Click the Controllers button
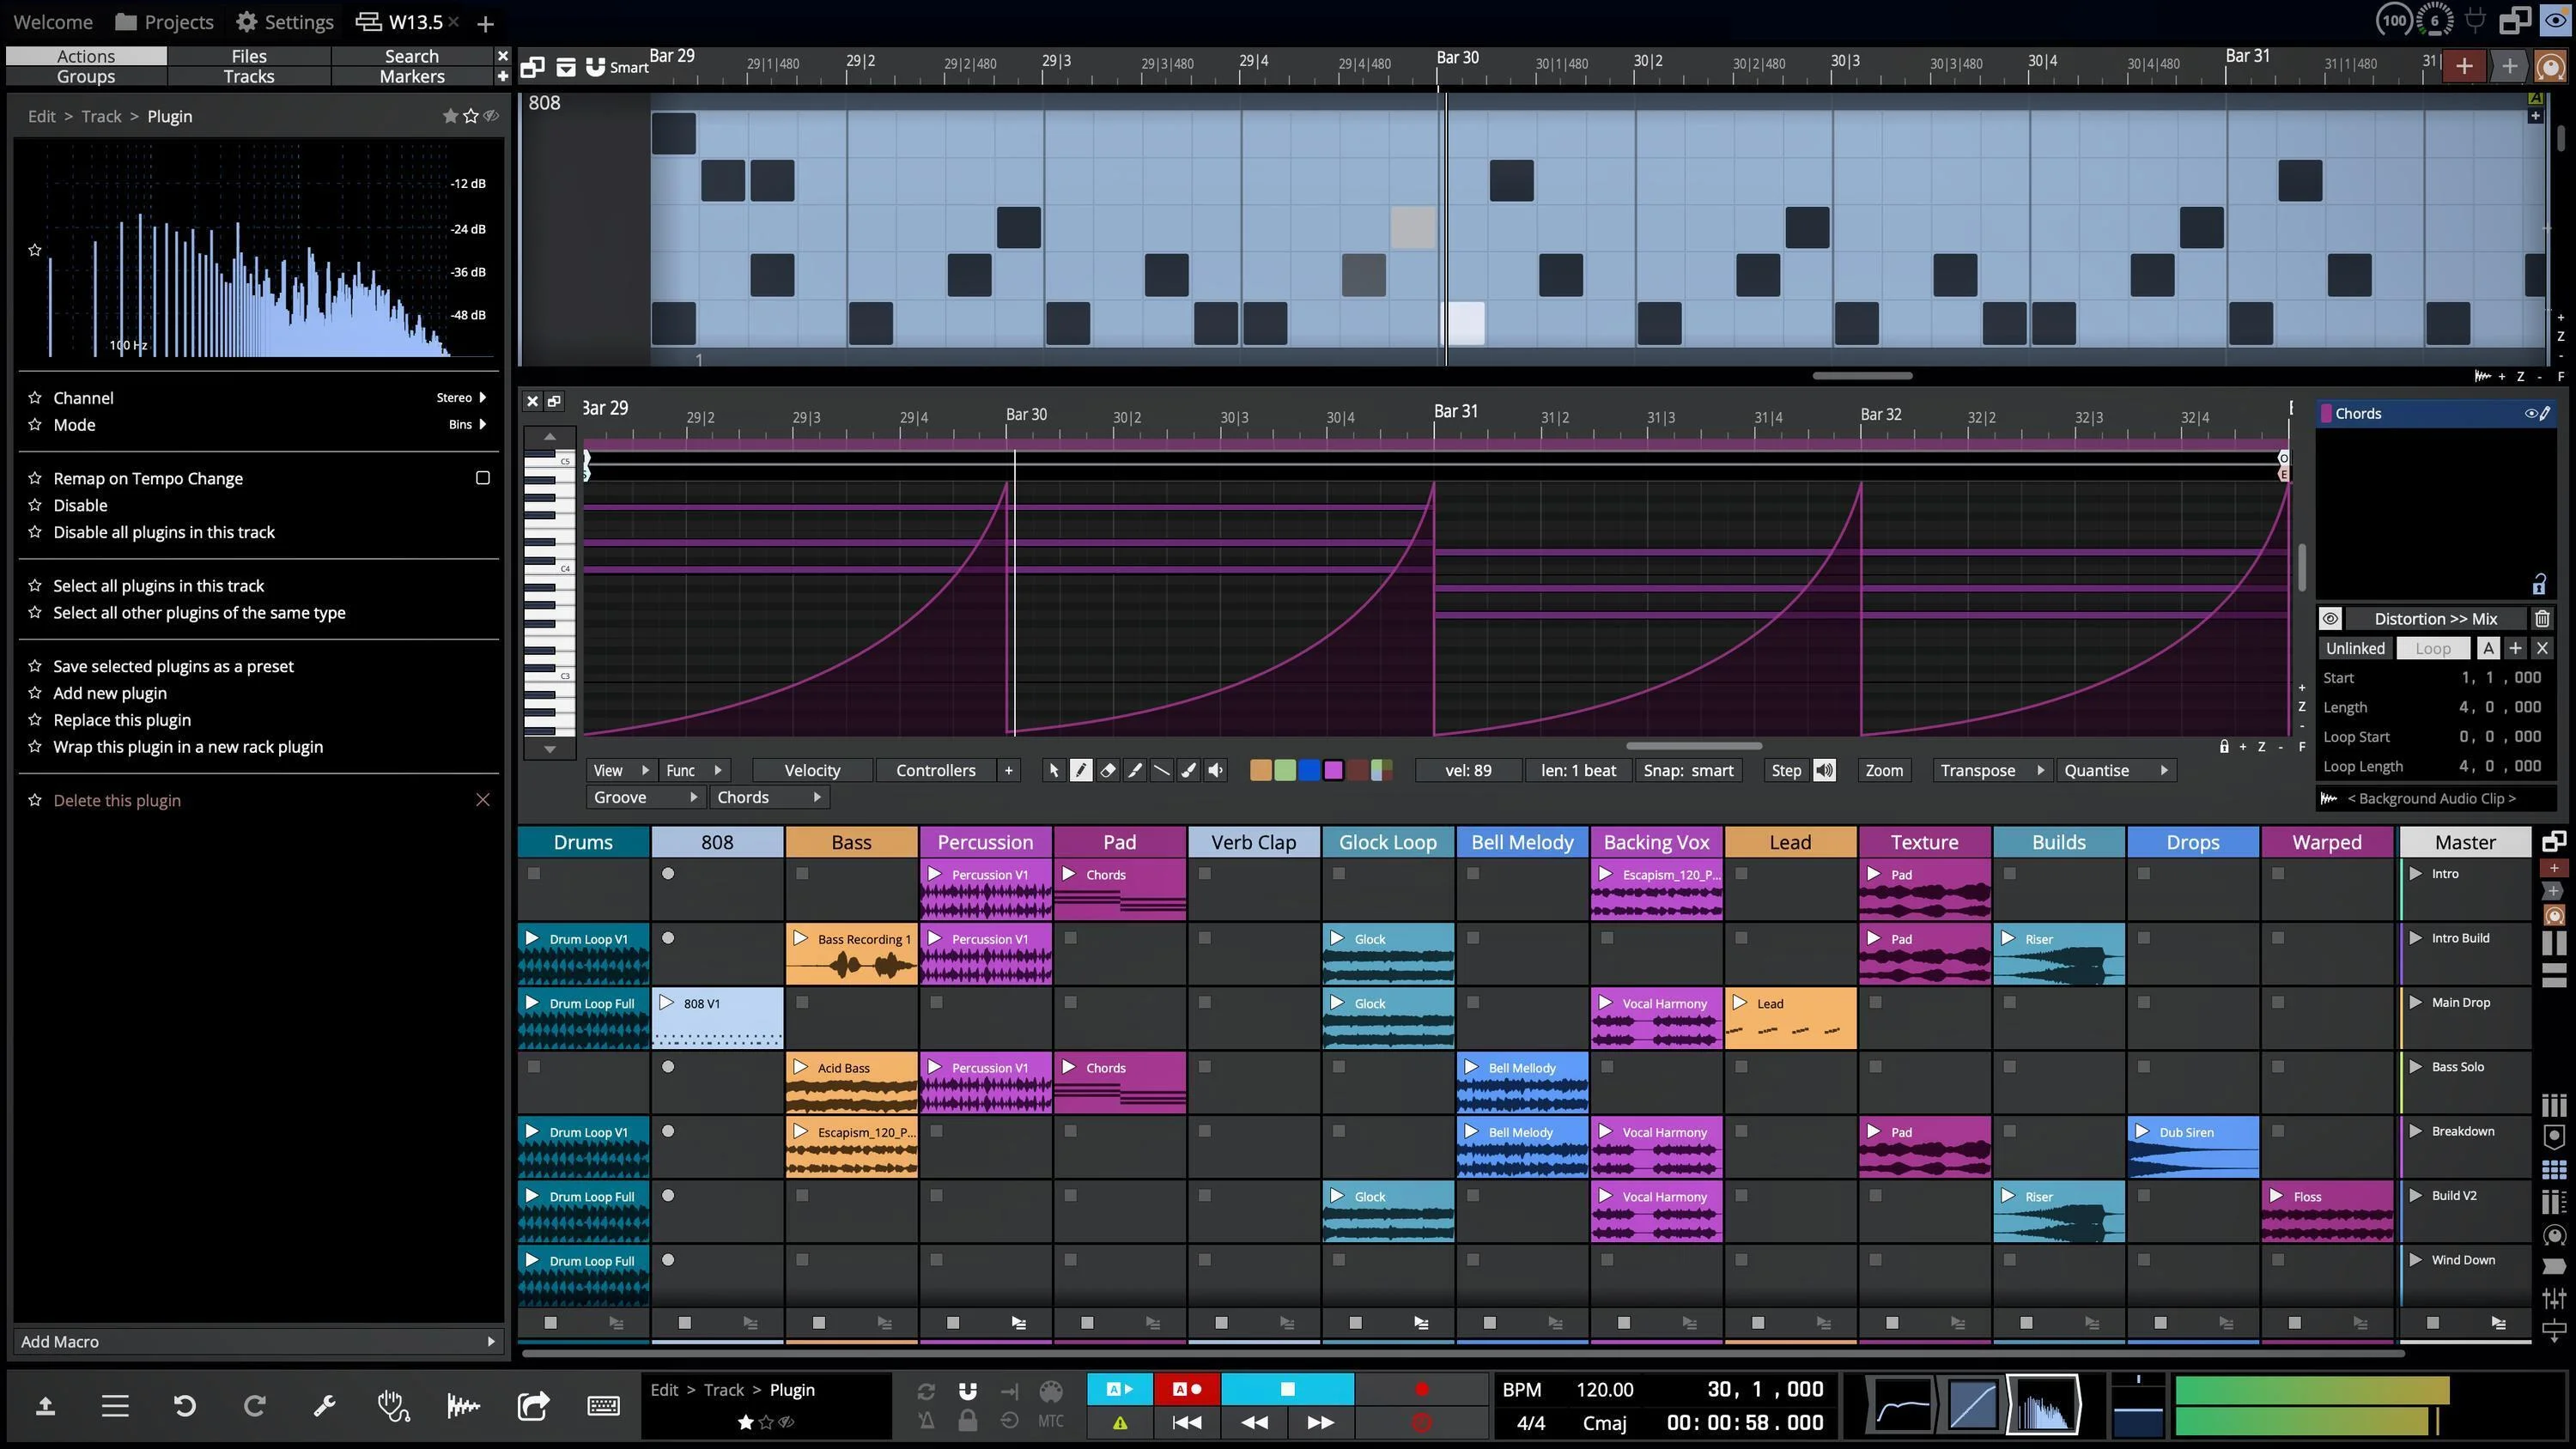The width and height of the screenshot is (2576, 1449). [x=935, y=770]
